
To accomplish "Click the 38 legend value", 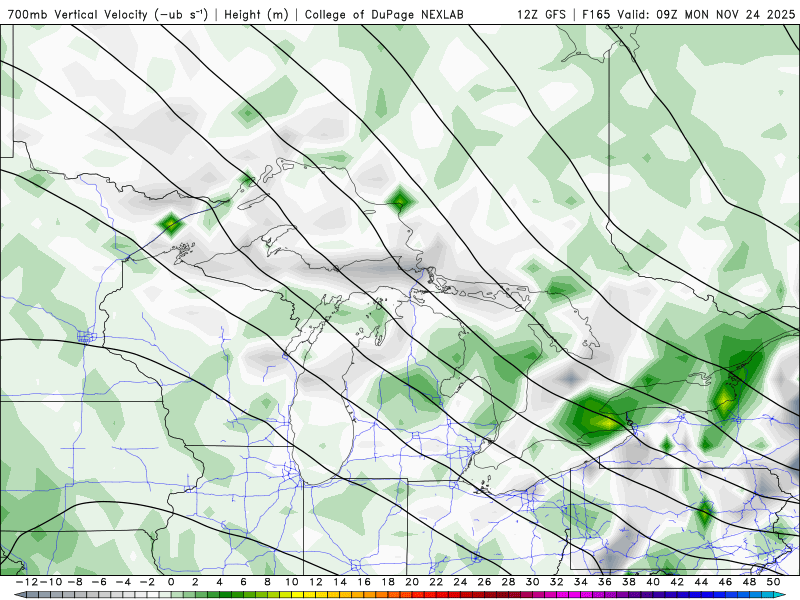I will point(629,582).
